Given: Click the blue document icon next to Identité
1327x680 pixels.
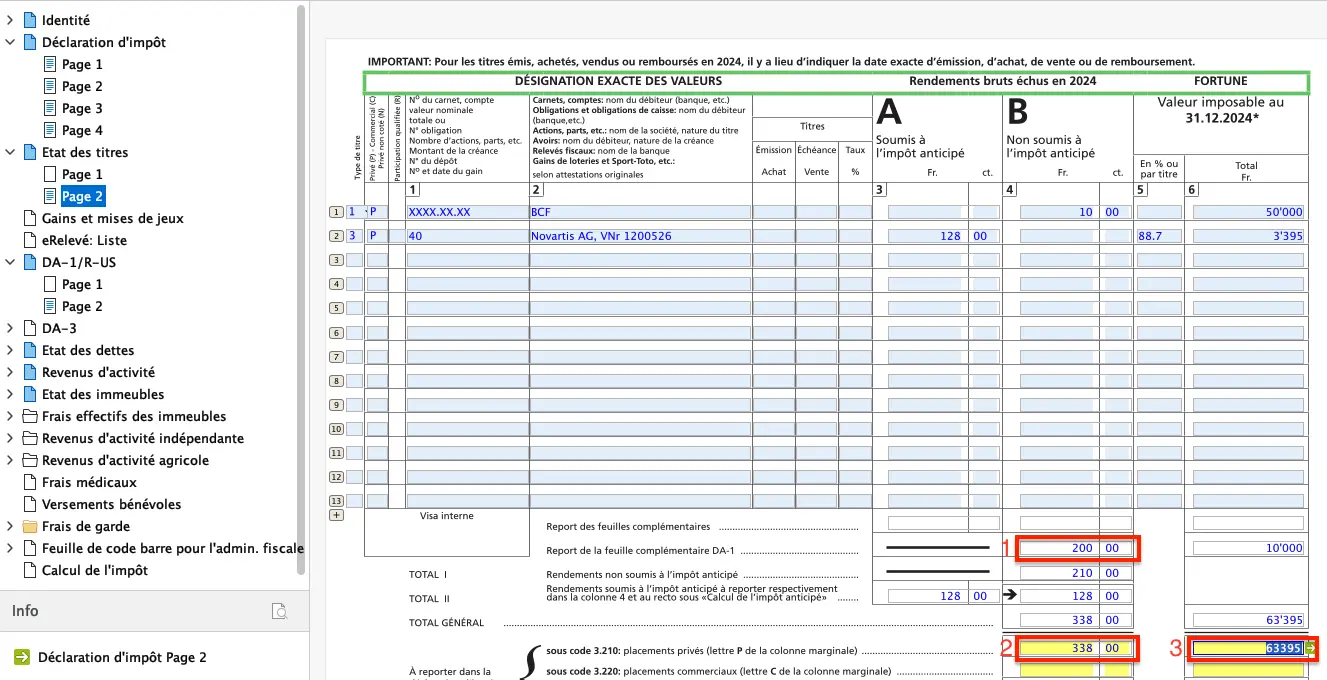Looking at the screenshot, I should coord(29,20).
